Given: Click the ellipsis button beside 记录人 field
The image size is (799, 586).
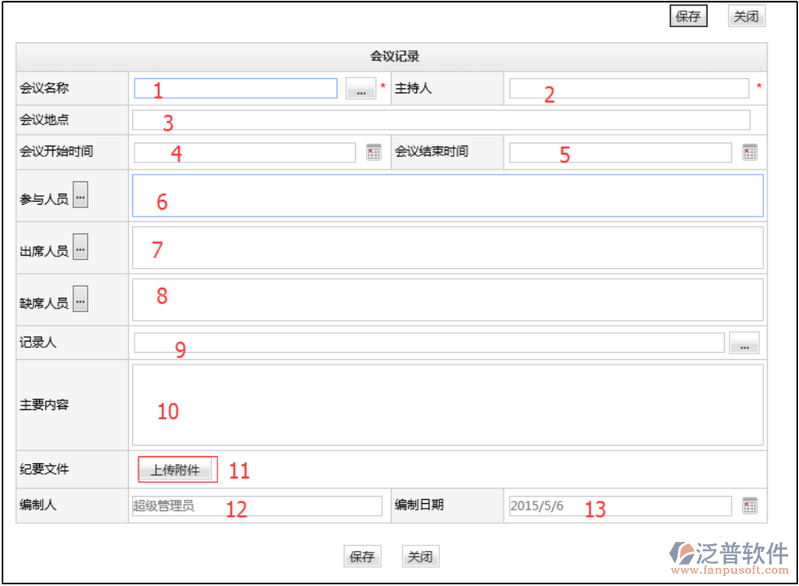Looking at the screenshot, I should click(744, 344).
